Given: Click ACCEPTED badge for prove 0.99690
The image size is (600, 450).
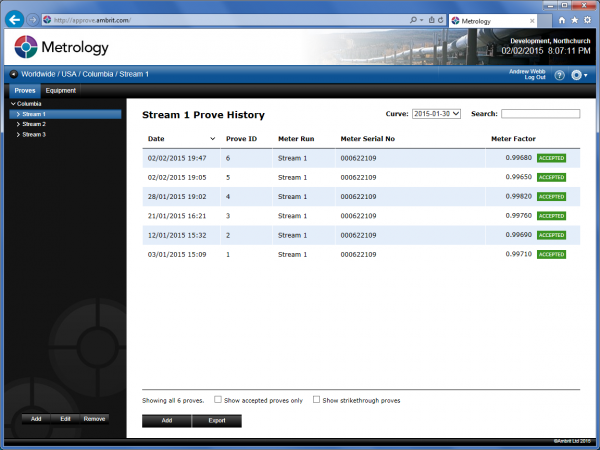Looking at the screenshot, I should (x=551, y=235).
